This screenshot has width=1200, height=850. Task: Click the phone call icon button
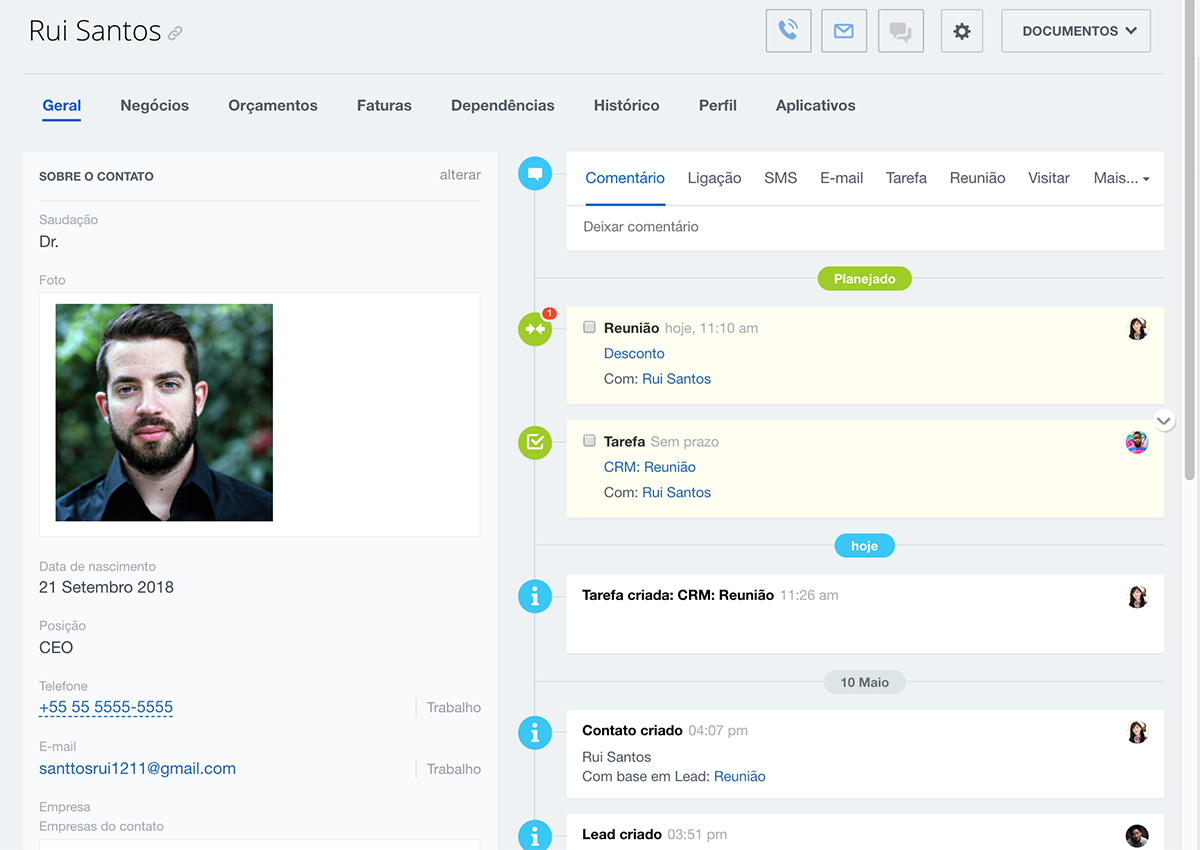(788, 31)
